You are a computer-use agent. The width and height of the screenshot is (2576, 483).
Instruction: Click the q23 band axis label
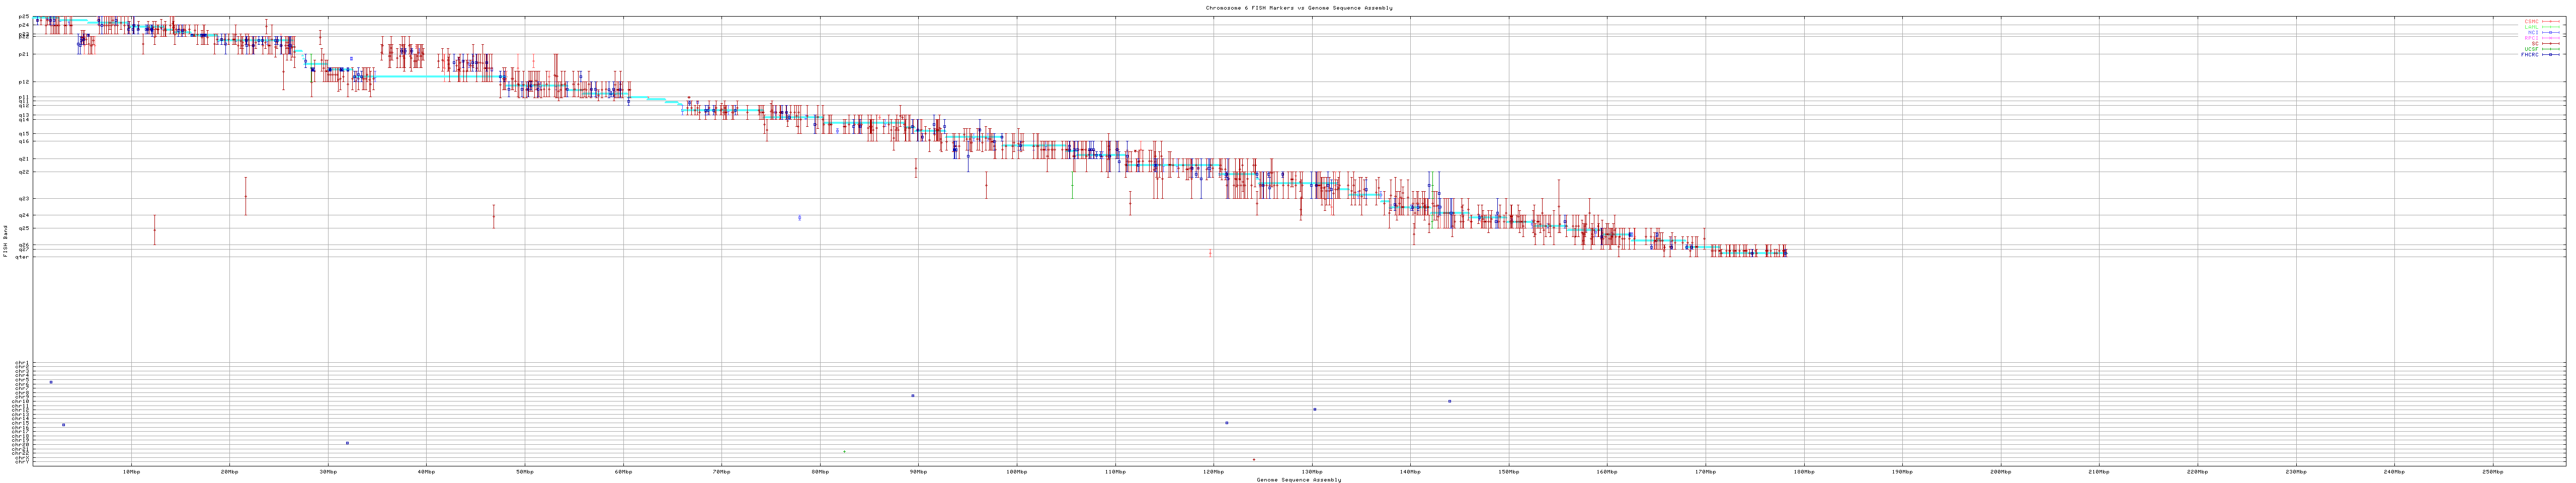click(x=24, y=198)
